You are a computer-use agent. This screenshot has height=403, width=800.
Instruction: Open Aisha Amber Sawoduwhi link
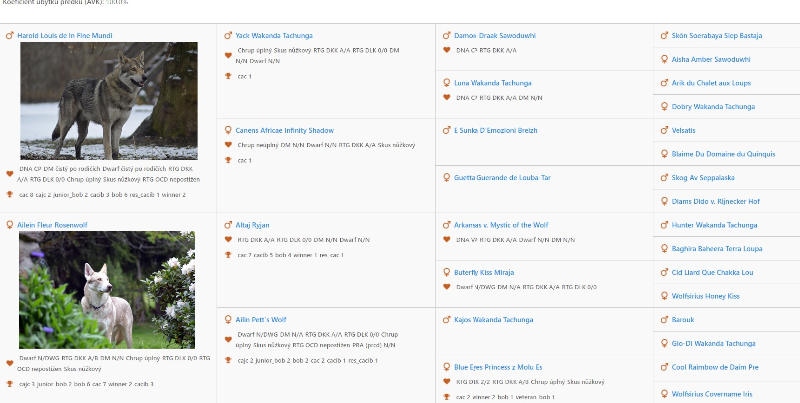(x=711, y=60)
